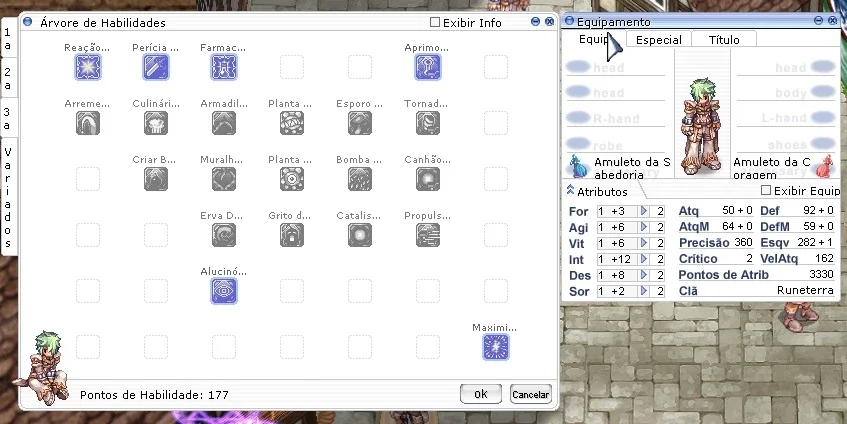Select the Esporo skill icon

(360, 123)
